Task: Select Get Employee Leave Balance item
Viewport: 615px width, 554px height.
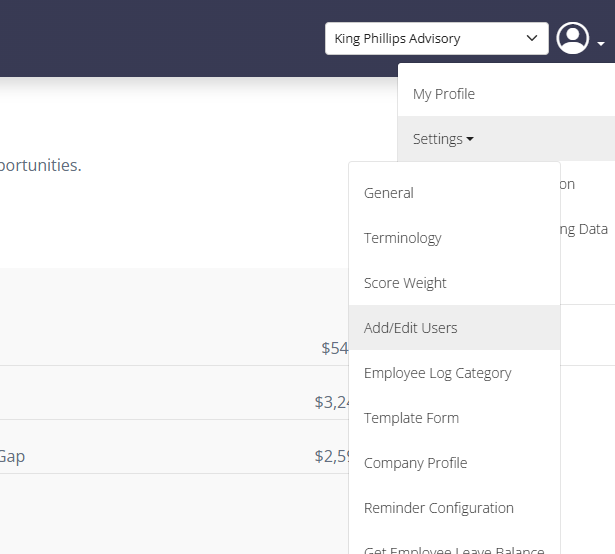Action: point(454,550)
